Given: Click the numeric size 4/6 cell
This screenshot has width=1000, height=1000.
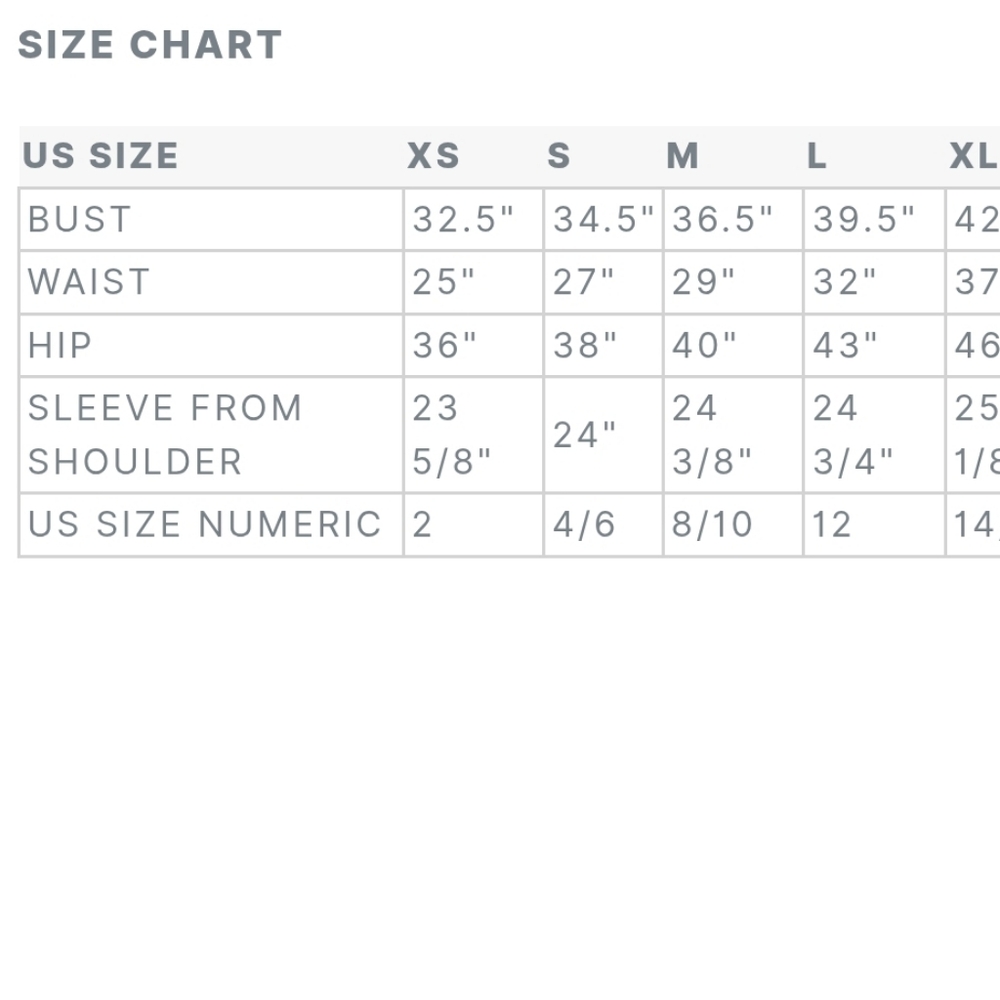Looking at the screenshot, I should pyautogui.click(x=584, y=524).
